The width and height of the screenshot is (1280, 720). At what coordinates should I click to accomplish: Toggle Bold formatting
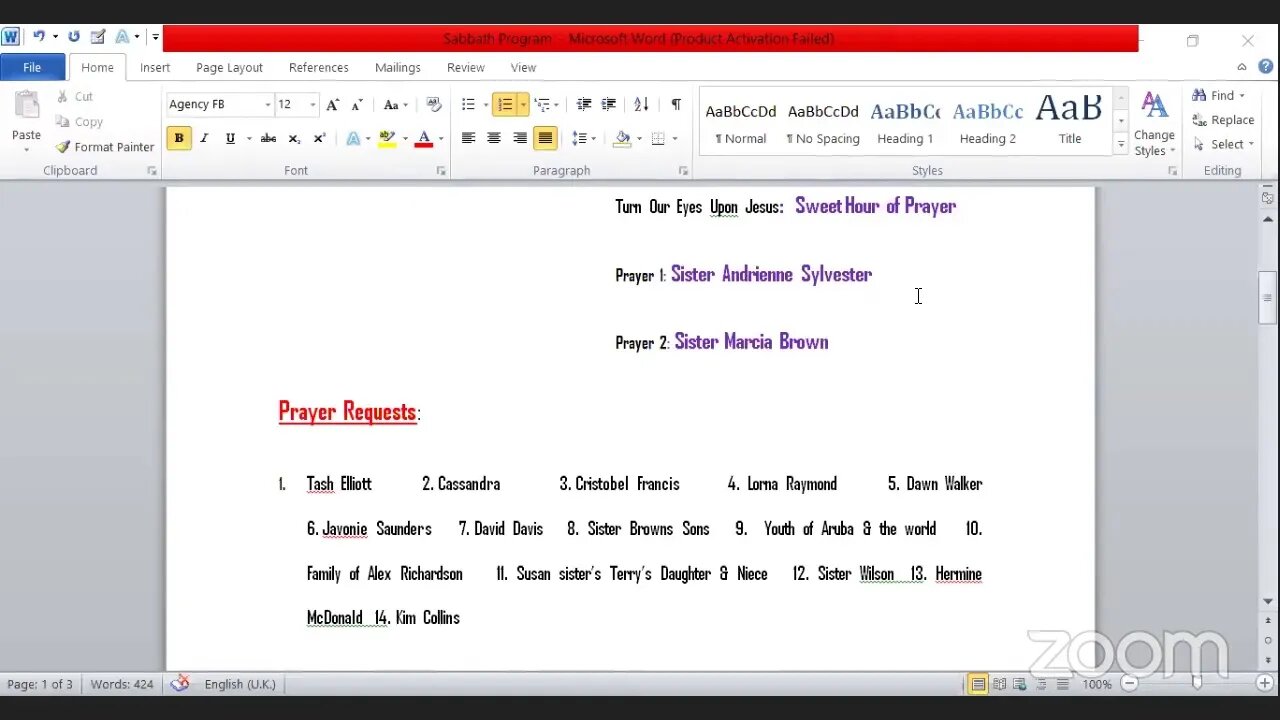(179, 138)
